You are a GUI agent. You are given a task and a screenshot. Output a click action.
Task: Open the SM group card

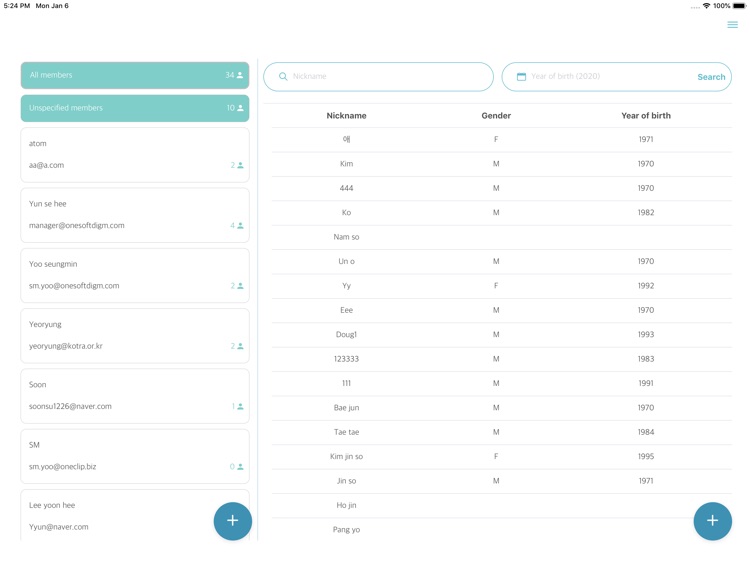coord(135,456)
